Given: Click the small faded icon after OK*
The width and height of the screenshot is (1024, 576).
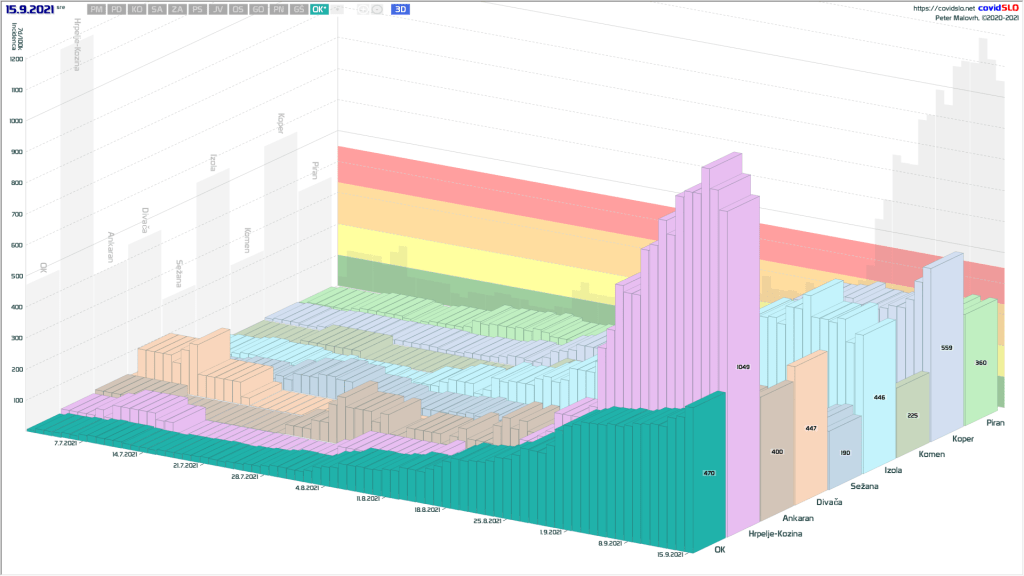Looking at the screenshot, I should click(339, 9).
